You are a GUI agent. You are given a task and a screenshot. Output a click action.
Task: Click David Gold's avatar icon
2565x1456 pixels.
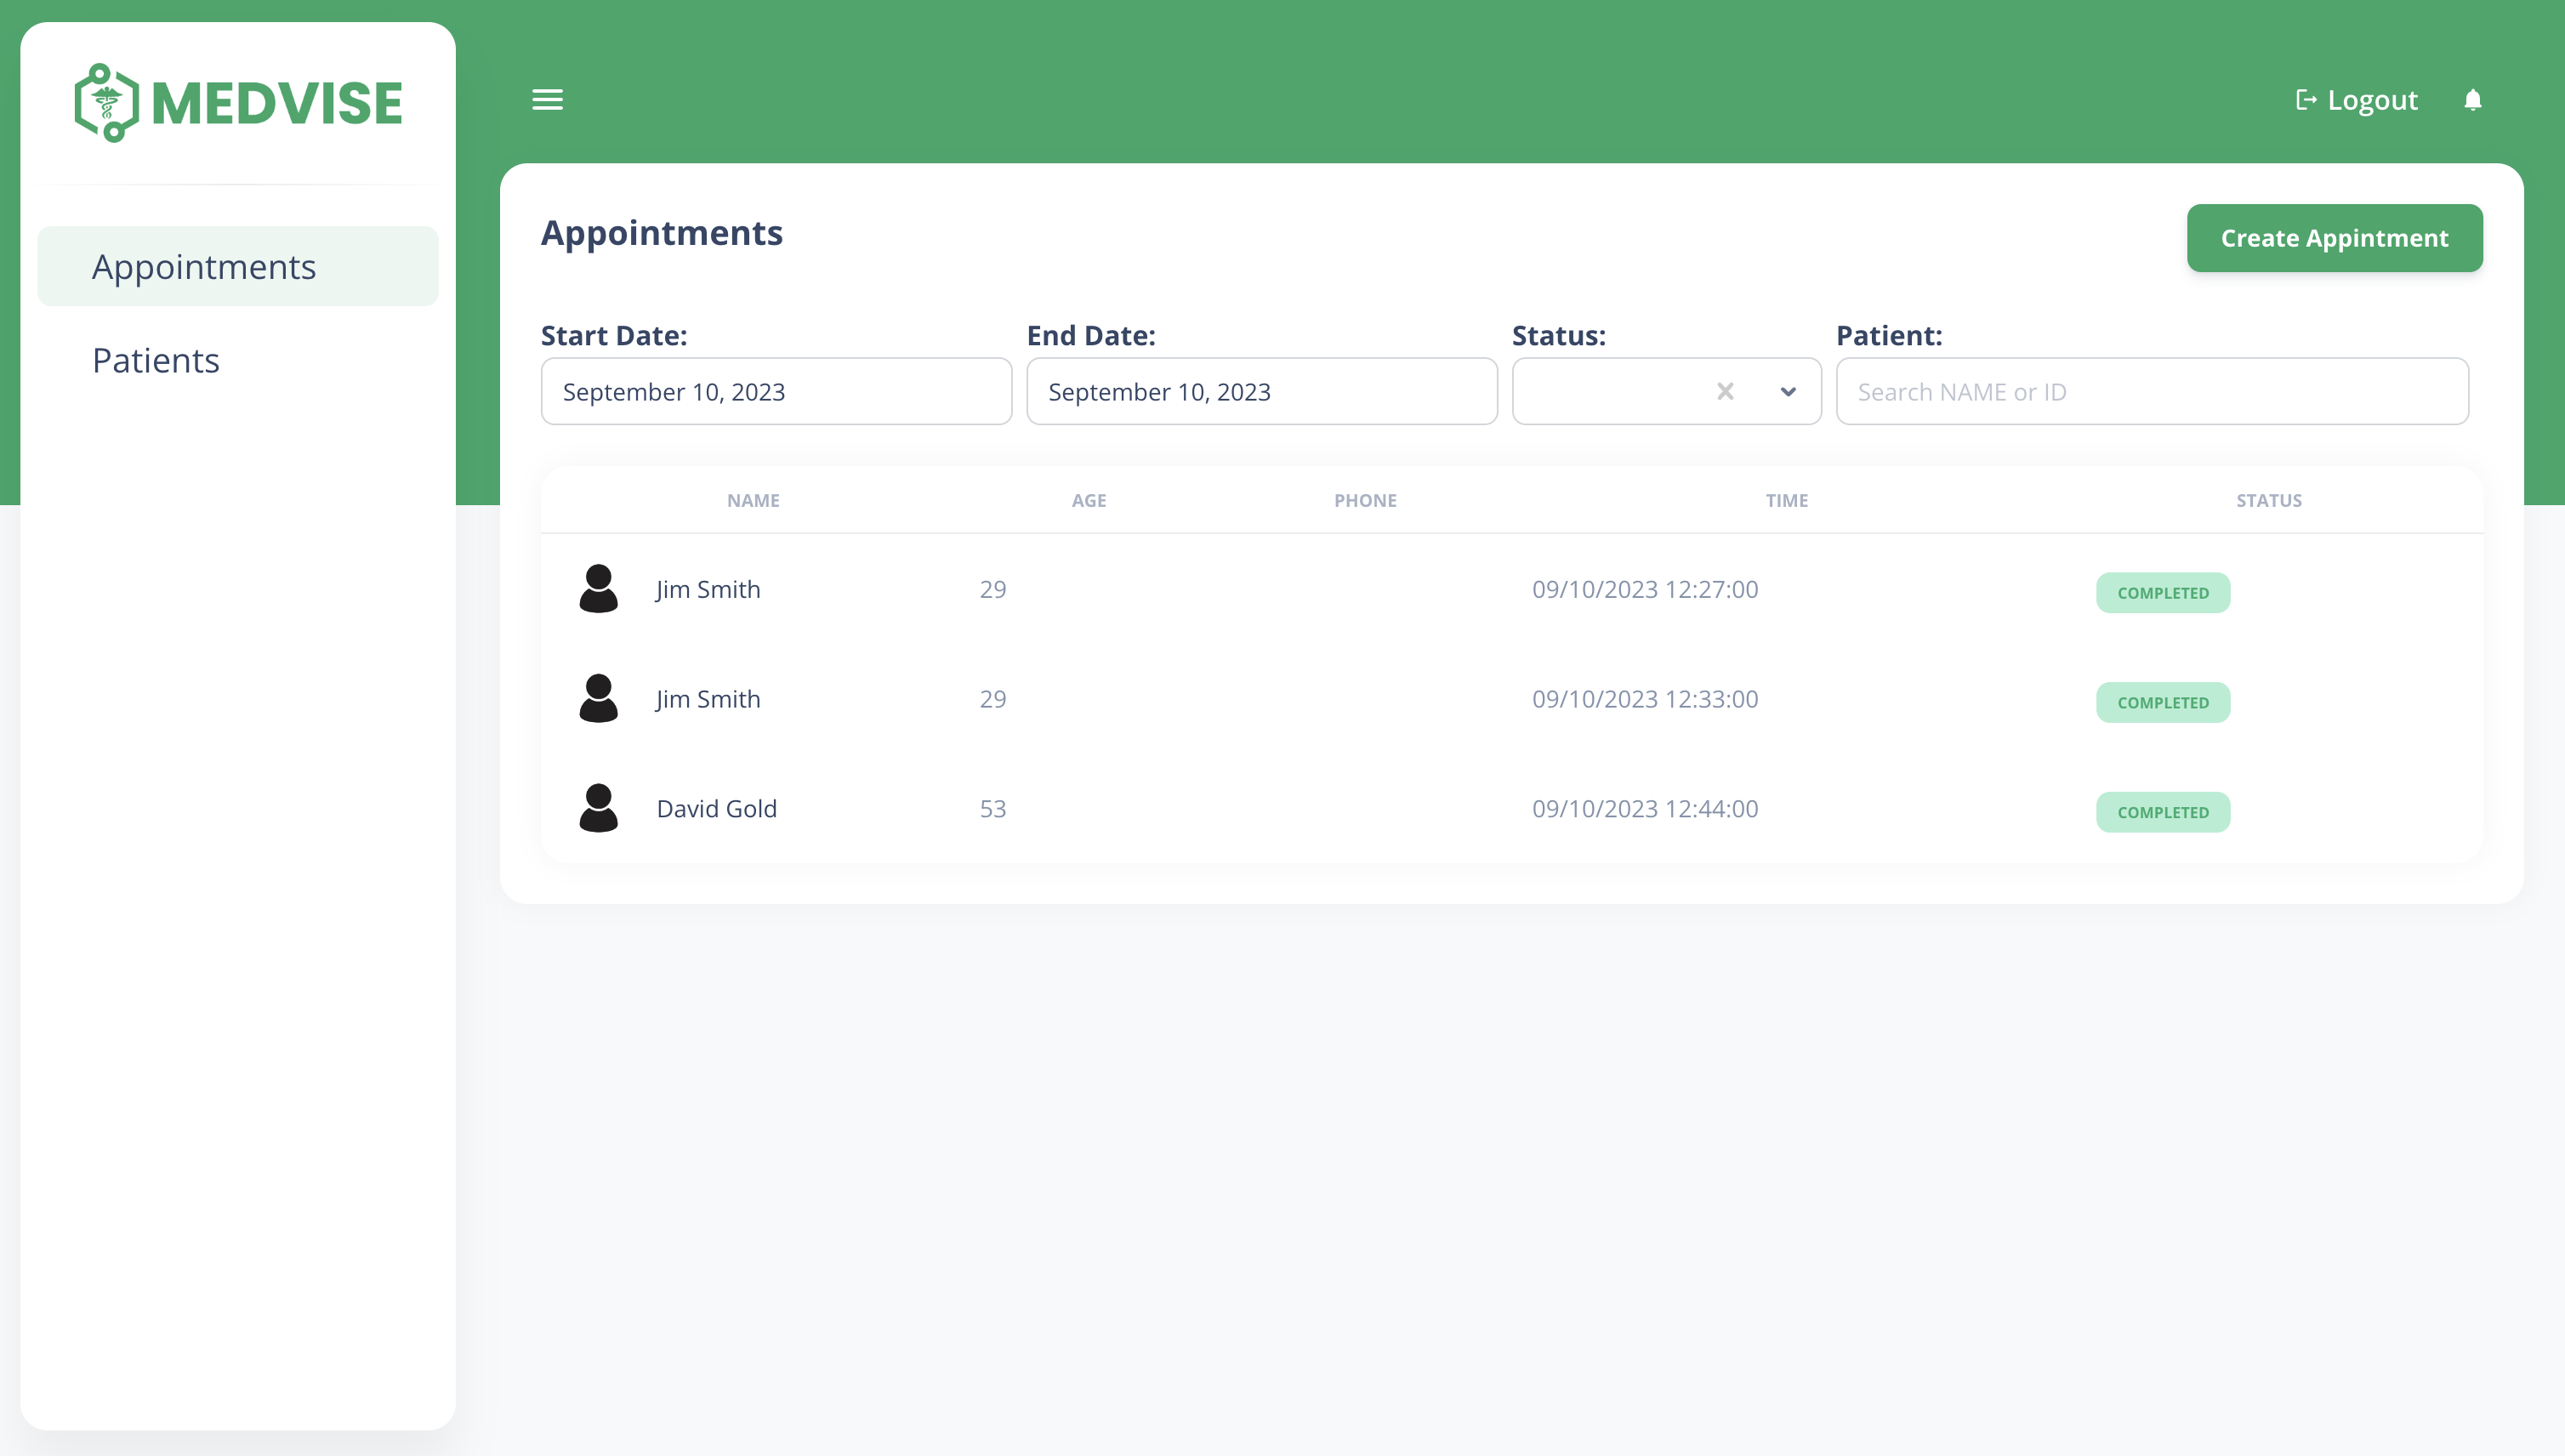point(598,808)
